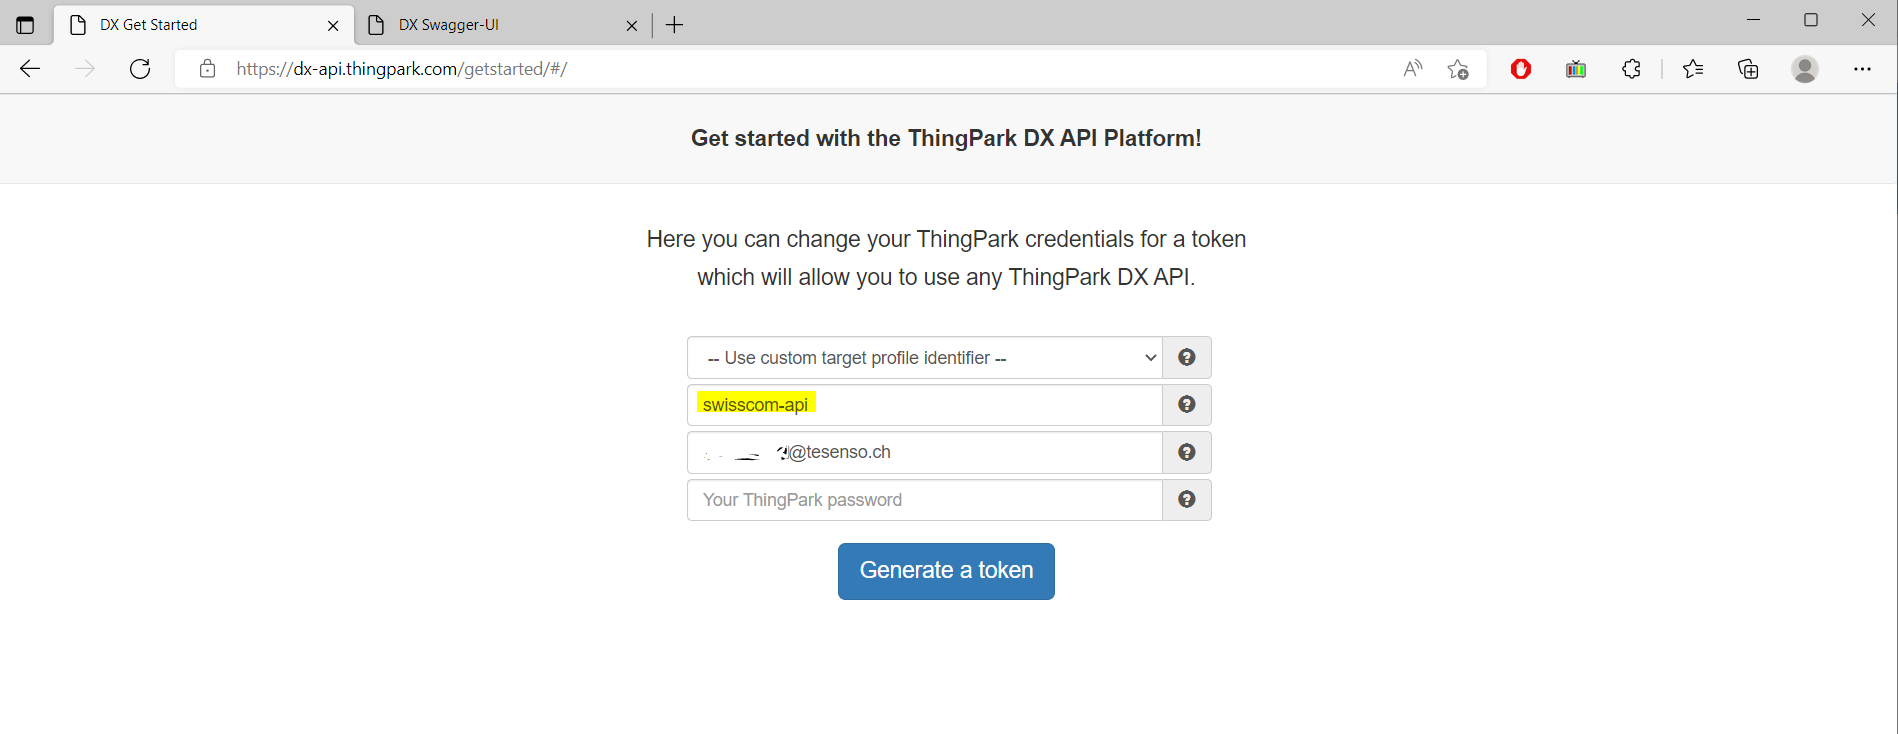1898x734 pixels.
Task: Click the Generate a token button
Action: [x=946, y=571]
